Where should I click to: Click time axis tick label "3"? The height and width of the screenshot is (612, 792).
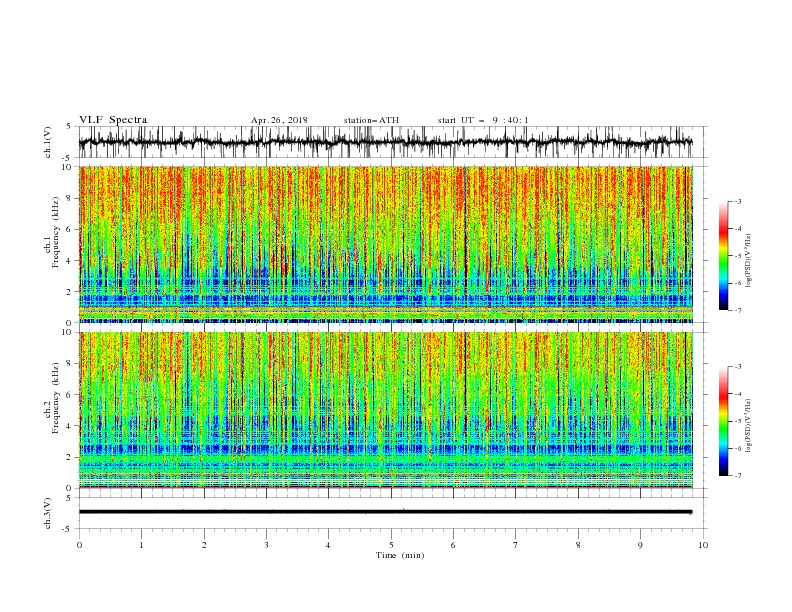pos(266,545)
